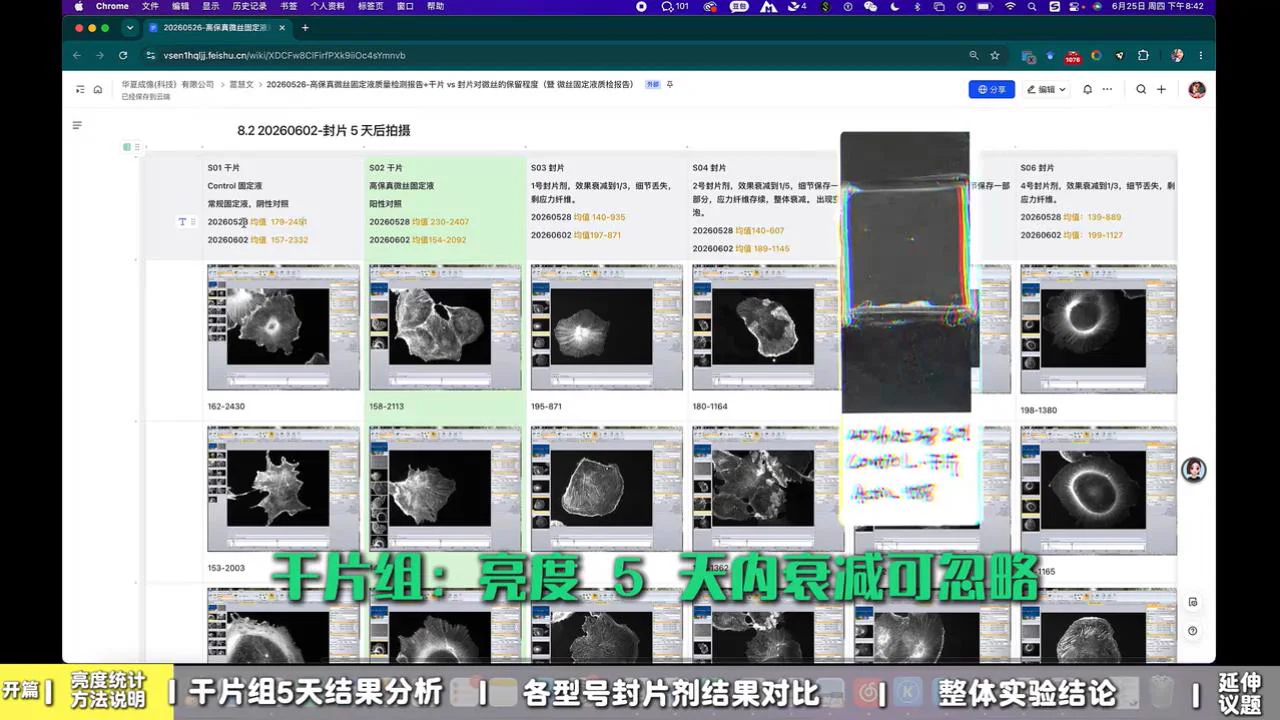Open the notifications bell icon
This screenshot has width=1280, height=720.
click(1087, 89)
